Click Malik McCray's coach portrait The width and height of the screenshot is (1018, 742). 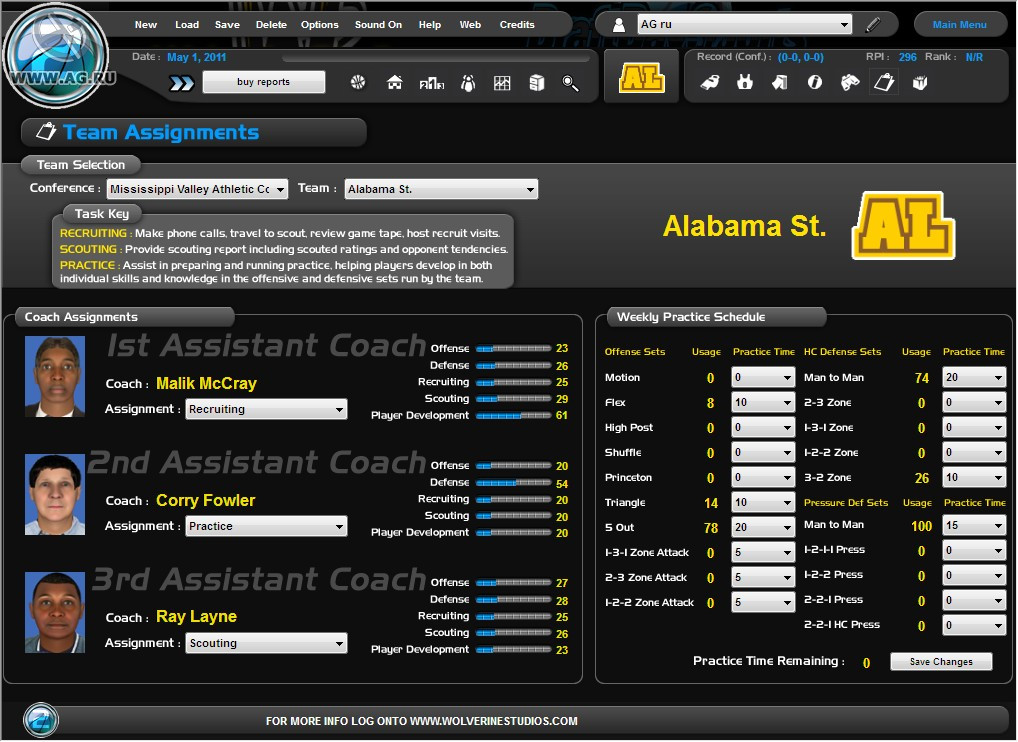point(55,376)
